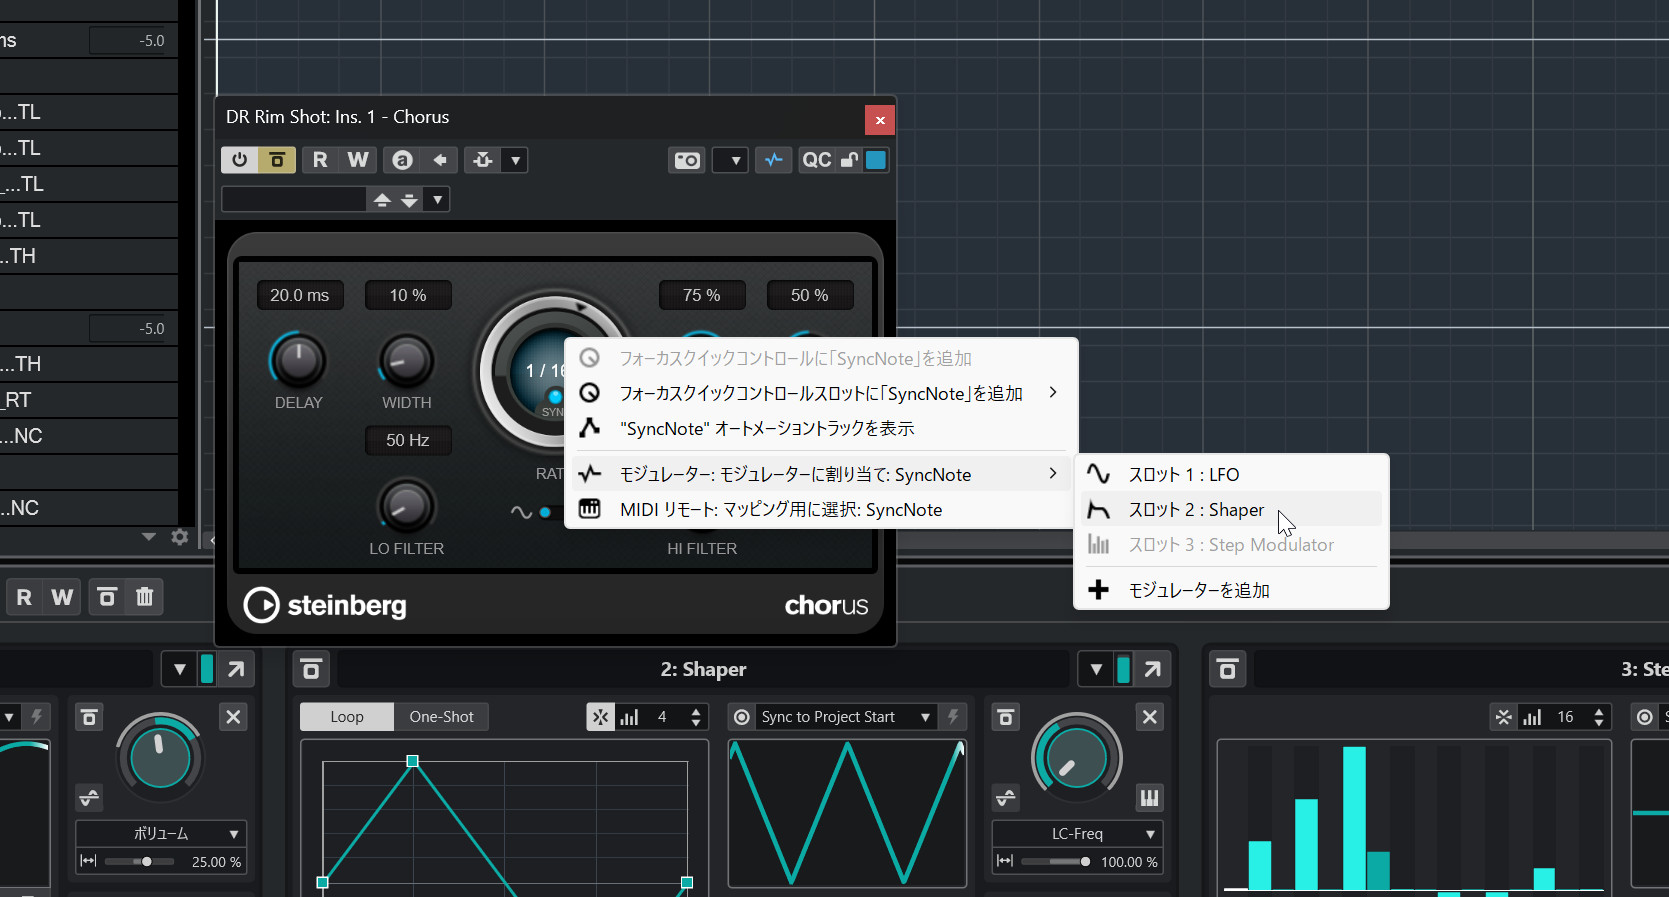Image resolution: width=1669 pixels, height=897 pixels.
Task: Click the Chorus 50 % value field
Action: point(810,295)
